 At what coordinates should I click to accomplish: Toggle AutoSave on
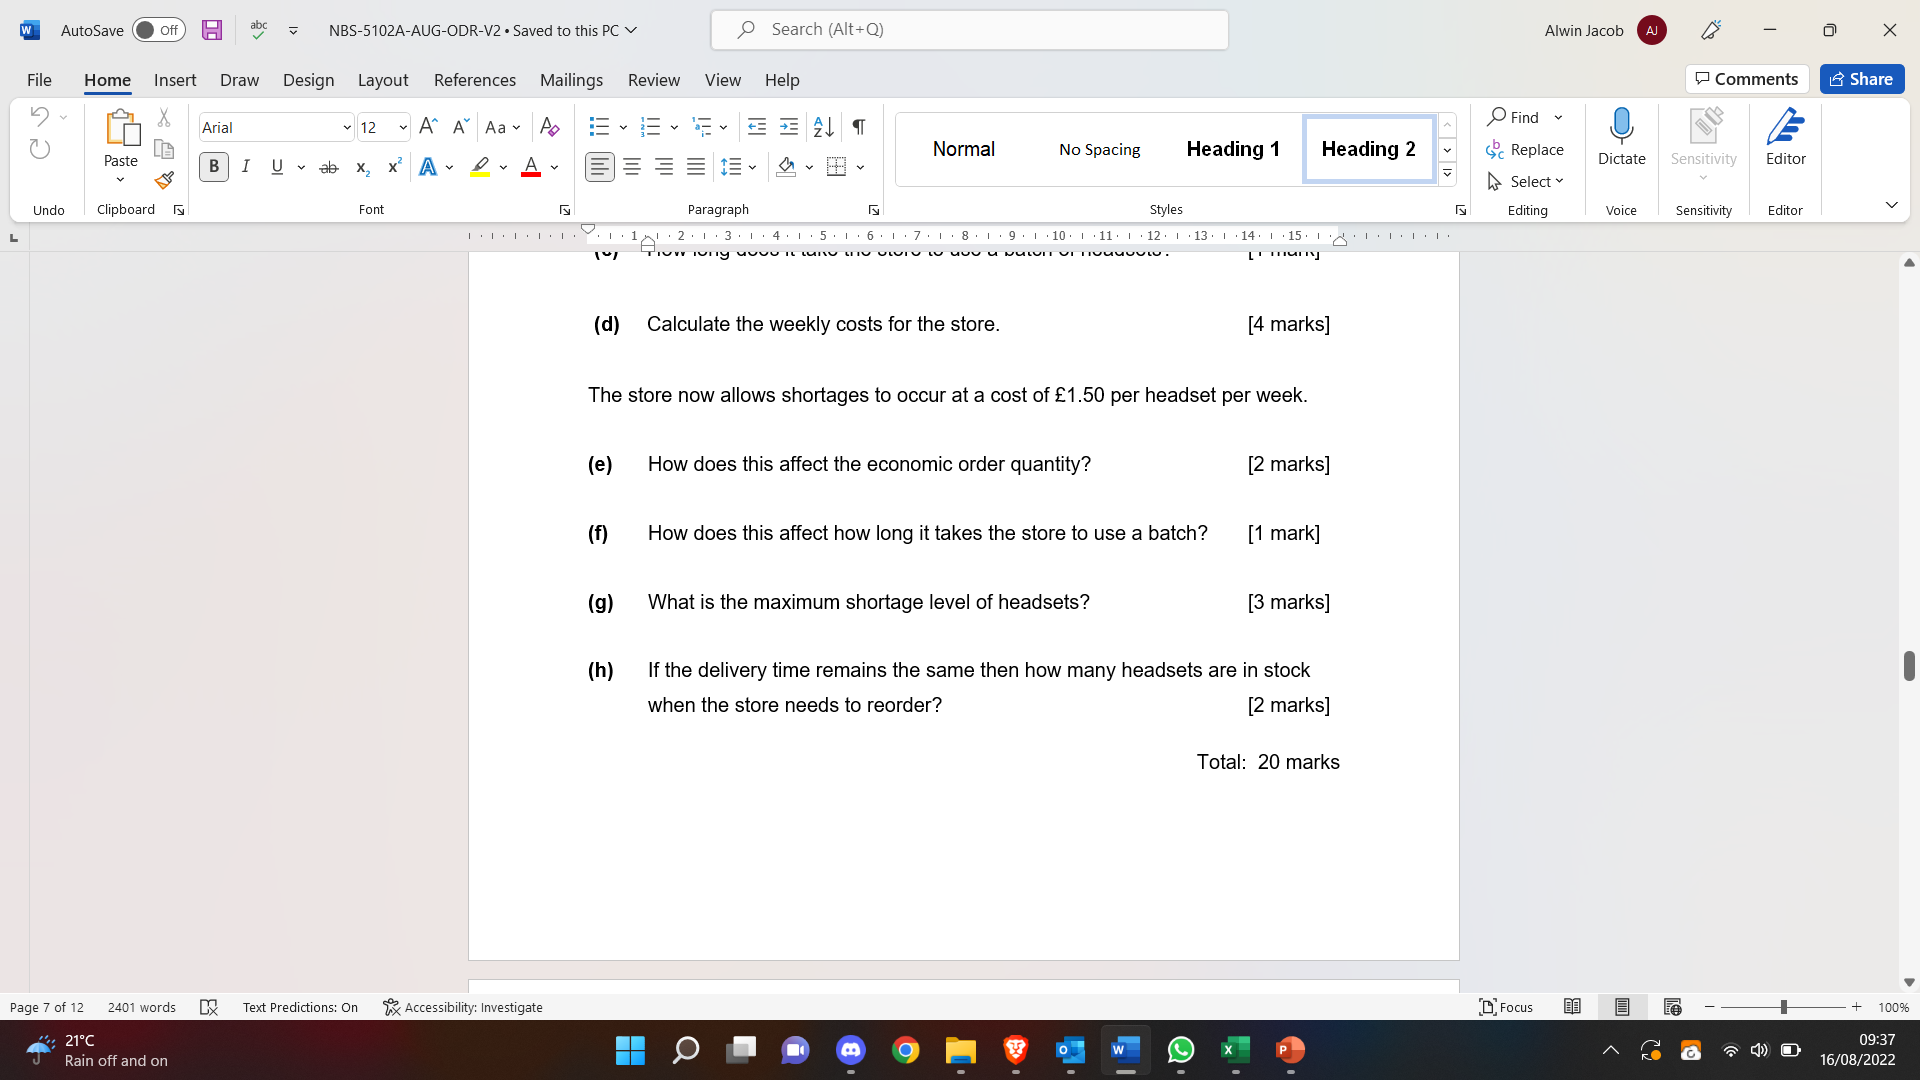click(158, 30)
